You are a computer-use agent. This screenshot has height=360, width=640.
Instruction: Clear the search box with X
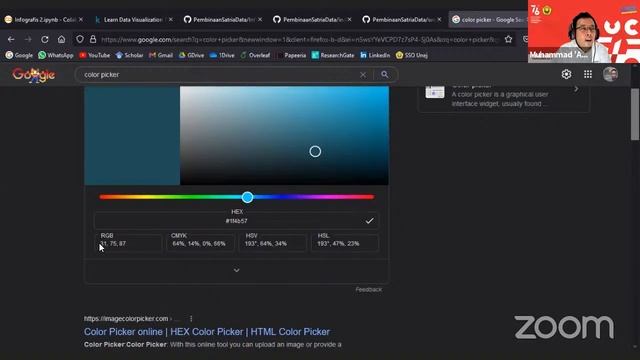pyautogui.click(x=363, y=75)
